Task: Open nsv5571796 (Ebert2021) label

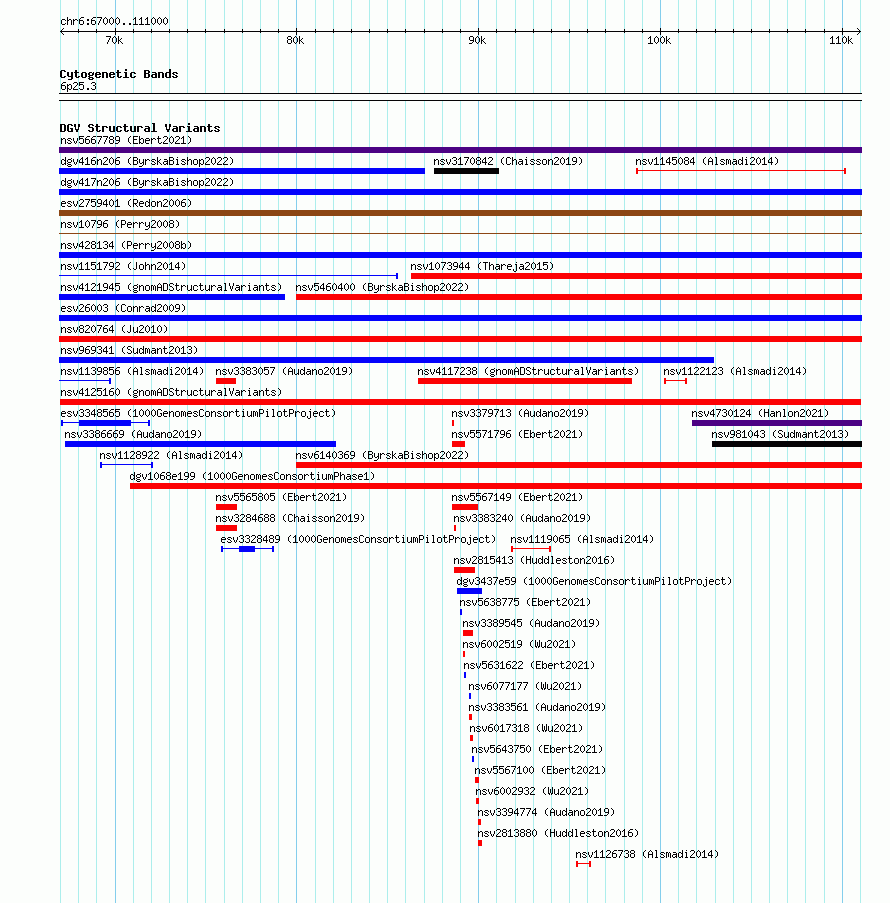Action: coord(517,434)
